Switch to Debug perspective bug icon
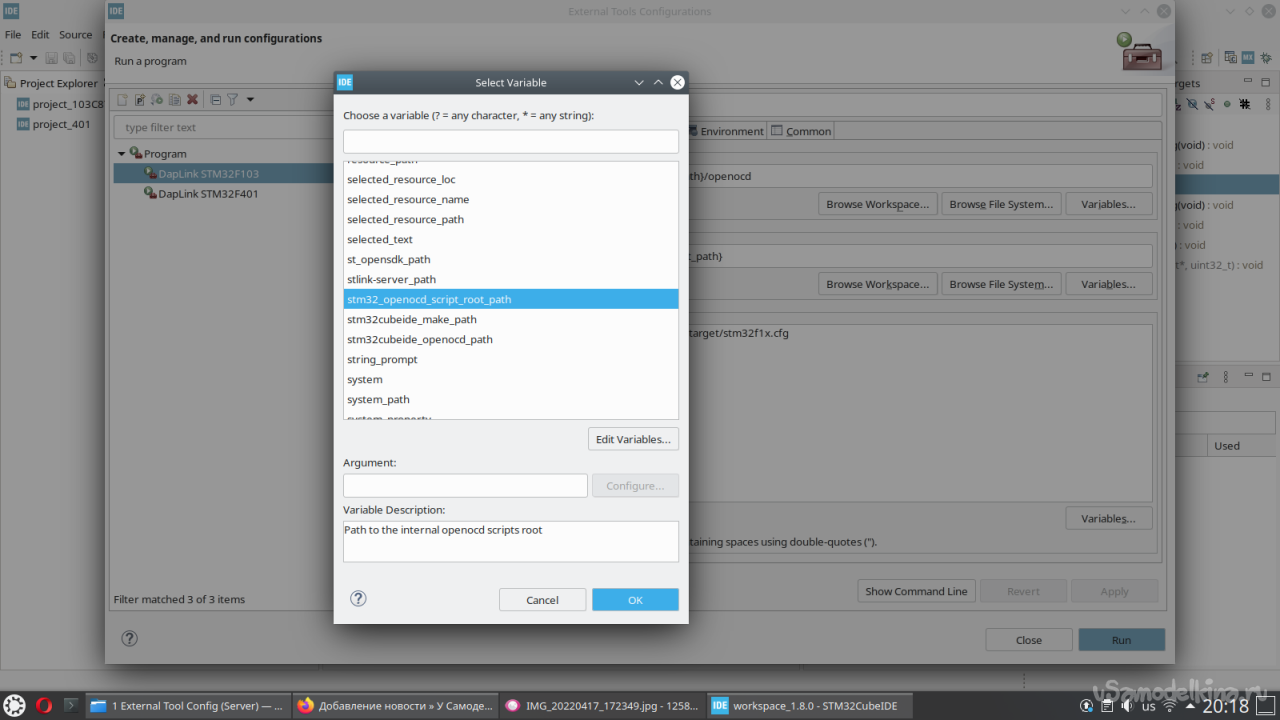This screenshot has width=1280, height=720. click(1267, 58)
